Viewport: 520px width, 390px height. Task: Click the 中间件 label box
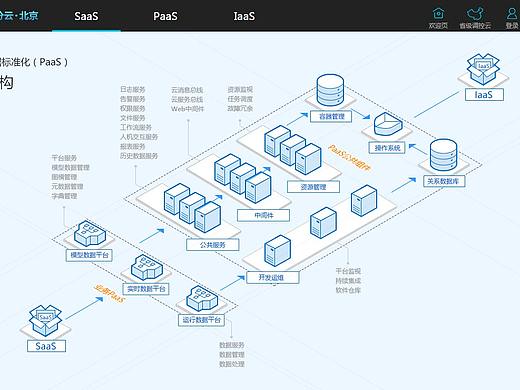point(263,215)
